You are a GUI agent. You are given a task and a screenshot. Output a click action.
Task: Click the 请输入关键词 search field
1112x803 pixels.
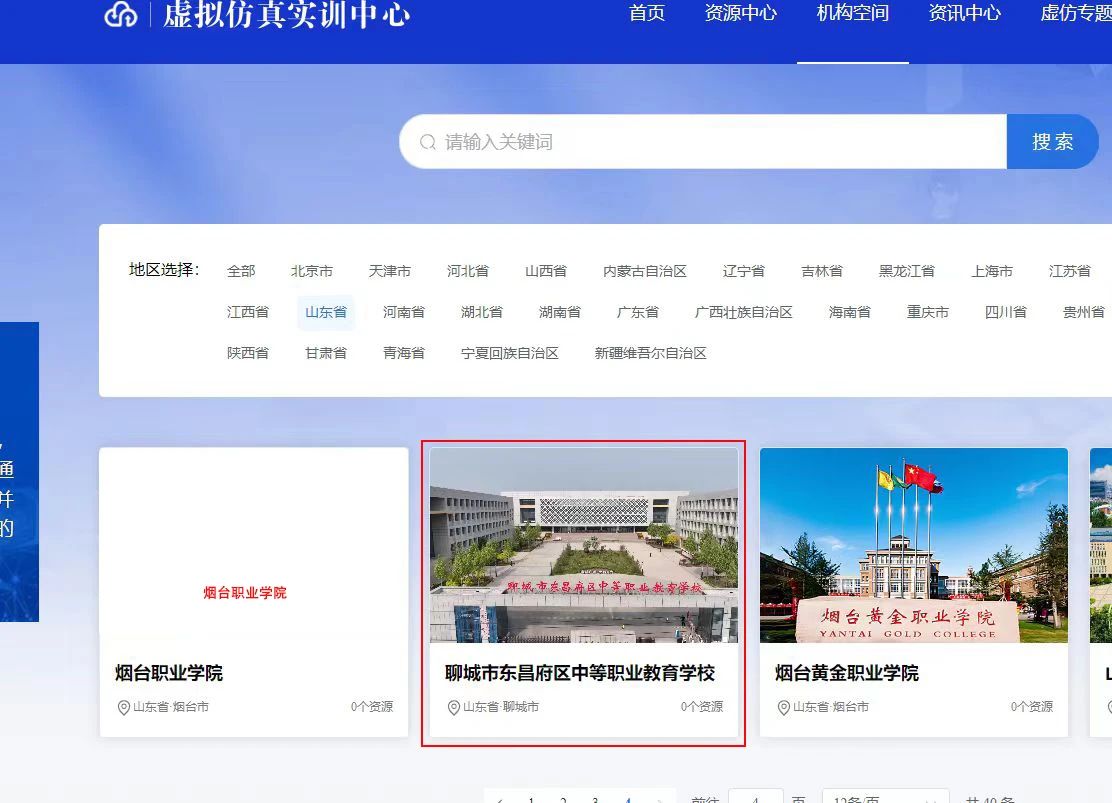720,142
